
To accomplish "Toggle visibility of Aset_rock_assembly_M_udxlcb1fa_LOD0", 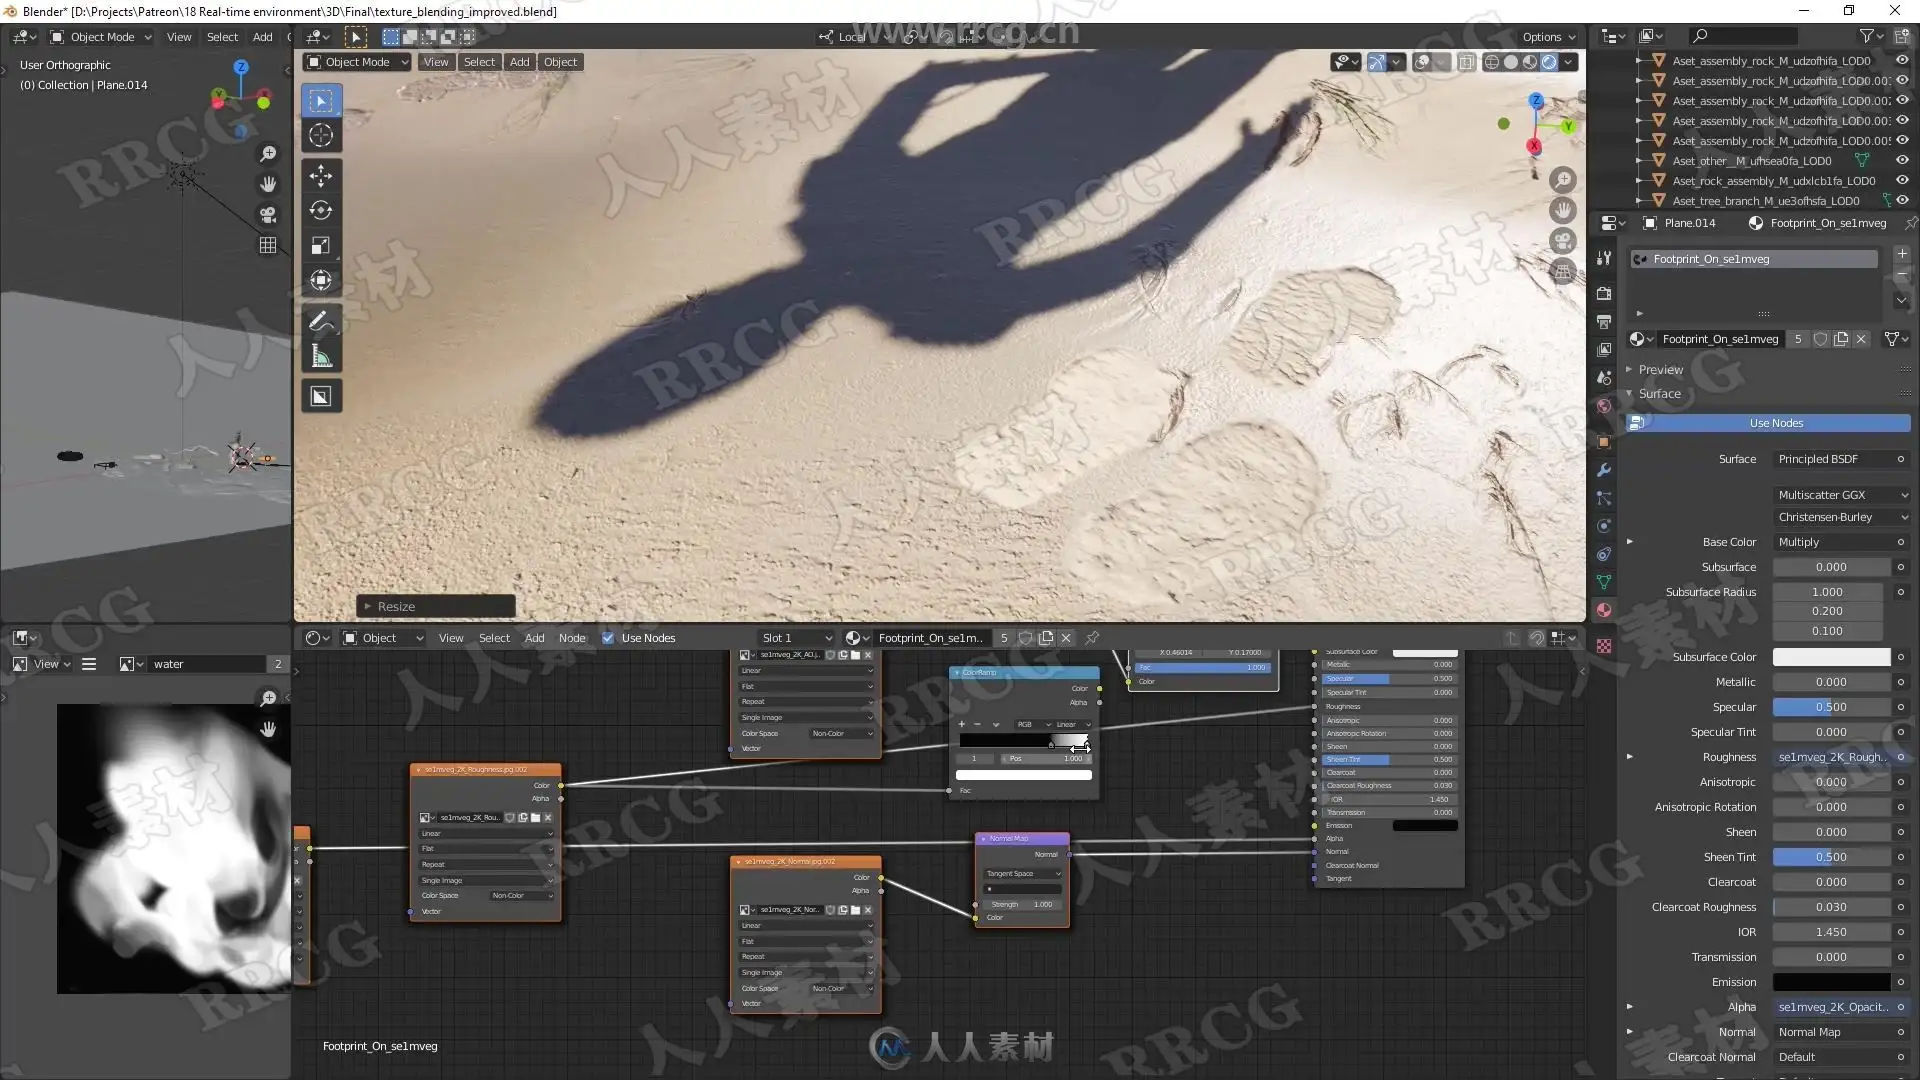I will pos(1902,181).
